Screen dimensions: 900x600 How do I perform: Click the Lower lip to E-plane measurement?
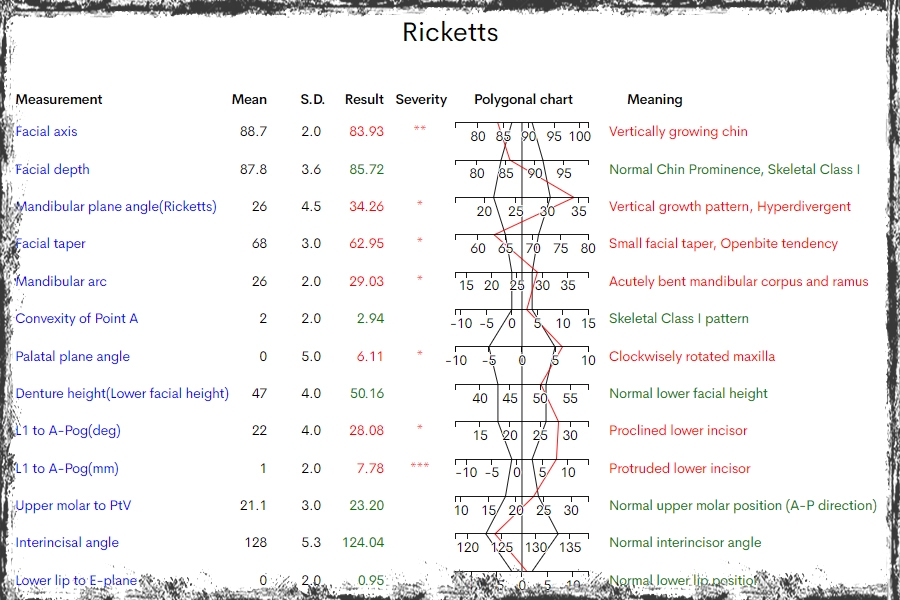click(x=76, y=581)
